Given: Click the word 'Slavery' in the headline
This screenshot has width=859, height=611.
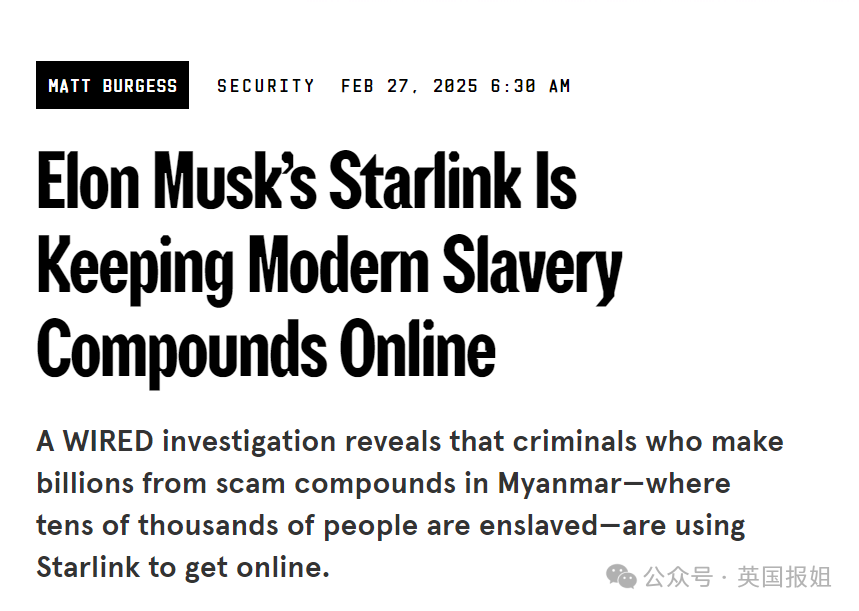Looking at the screenshot, I should coord(532,269).
